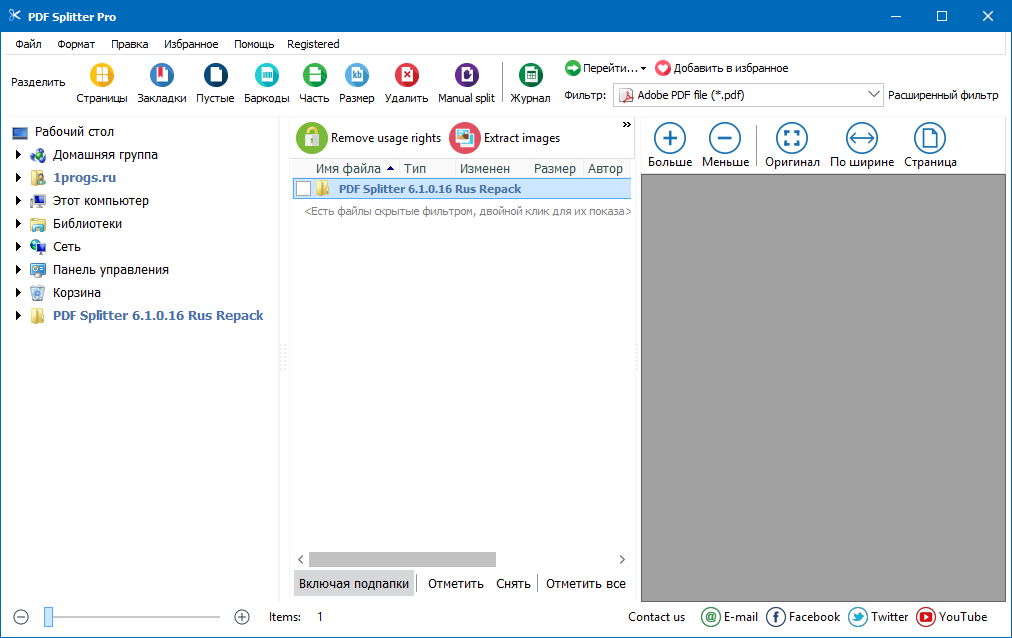The image size is (1012, 638).
Task: Open the Manual split tool
Action: [466, 76]
